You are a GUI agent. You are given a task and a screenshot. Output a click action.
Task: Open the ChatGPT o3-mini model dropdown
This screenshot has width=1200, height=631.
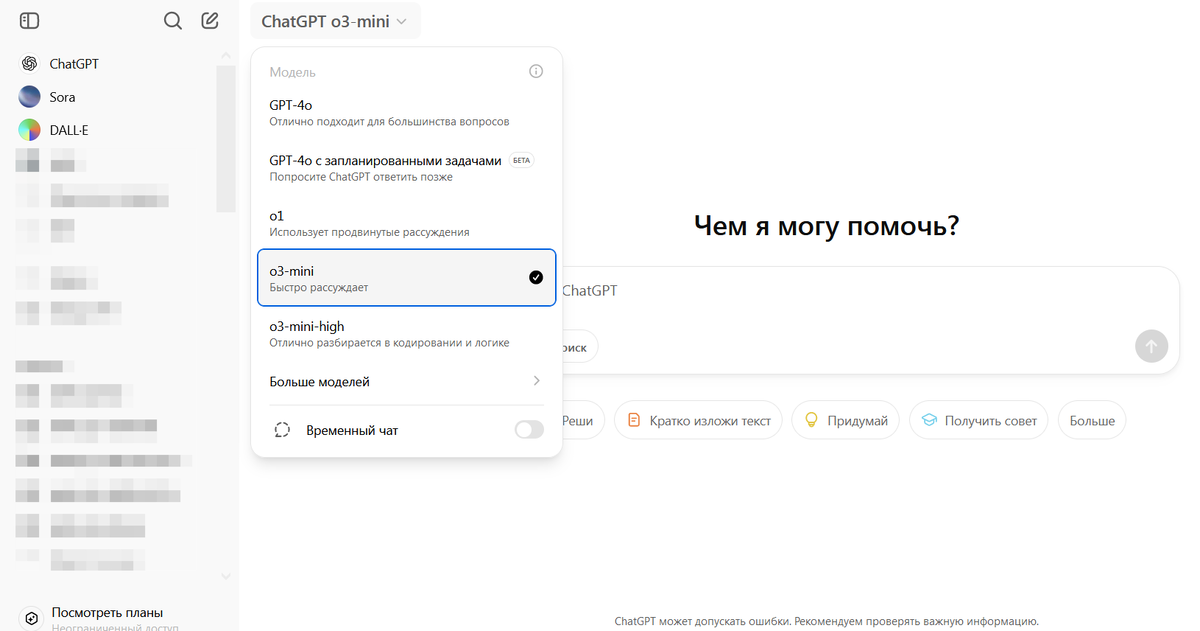[x=335, y=20]
